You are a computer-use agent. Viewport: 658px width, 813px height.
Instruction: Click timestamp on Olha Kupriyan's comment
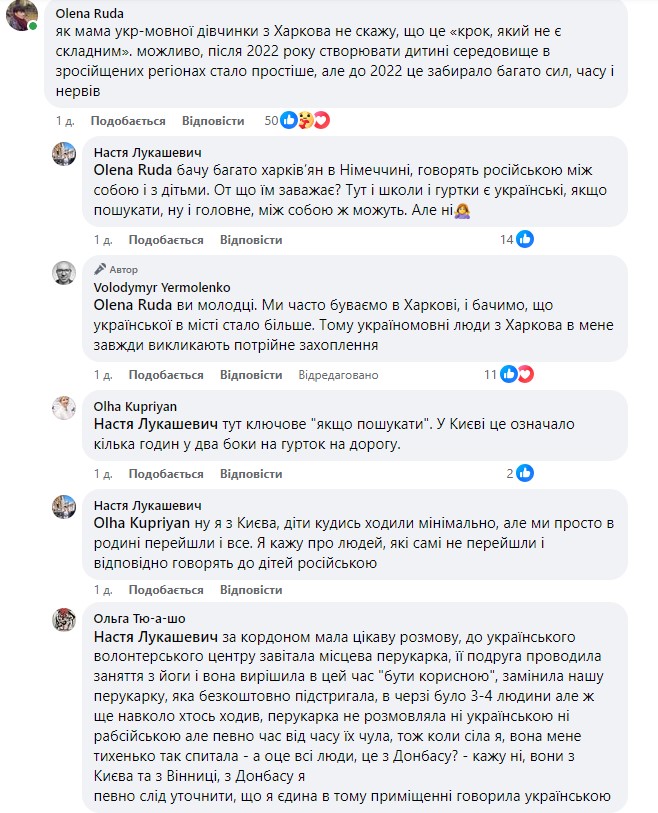point(102,473)
